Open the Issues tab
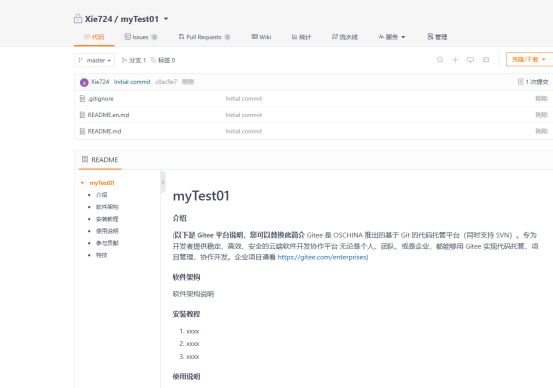This screenshot has height=388, width=553. click(141, 37)
